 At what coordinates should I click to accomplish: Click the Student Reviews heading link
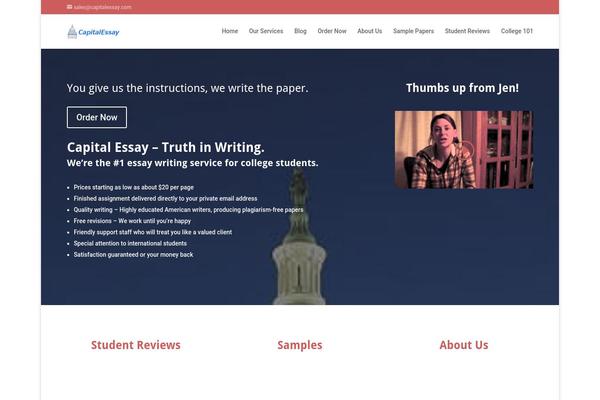click(136, 345)
